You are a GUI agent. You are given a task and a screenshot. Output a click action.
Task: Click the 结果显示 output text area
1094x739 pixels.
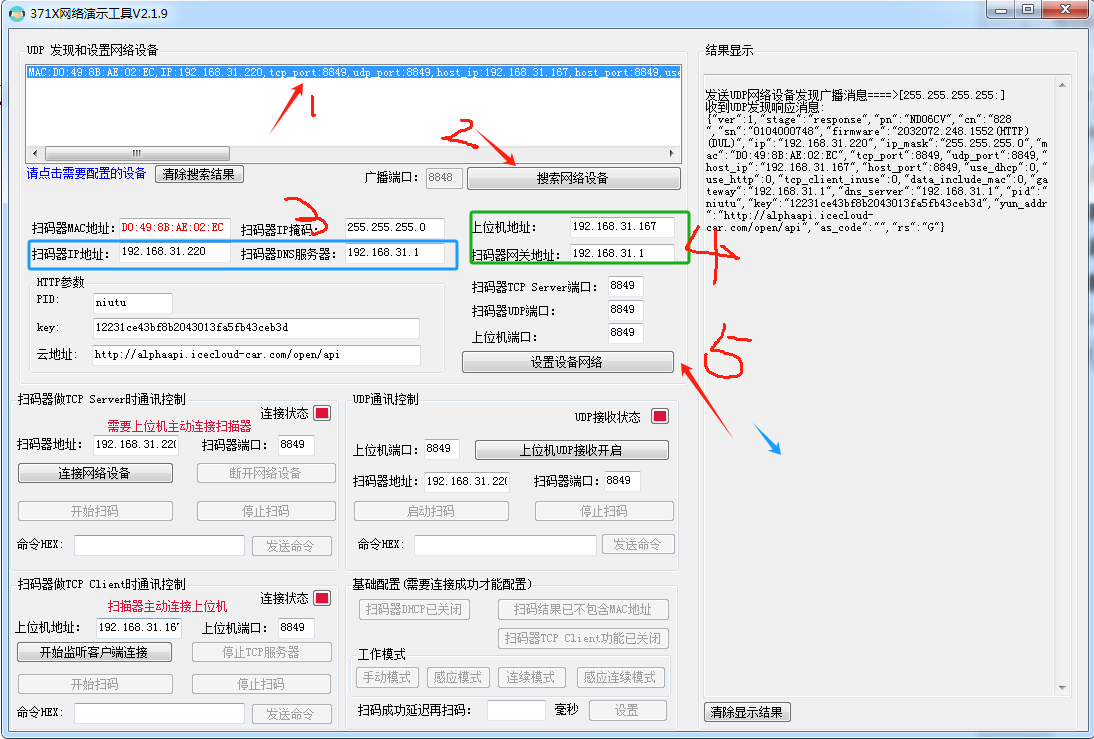pos(881,385)
